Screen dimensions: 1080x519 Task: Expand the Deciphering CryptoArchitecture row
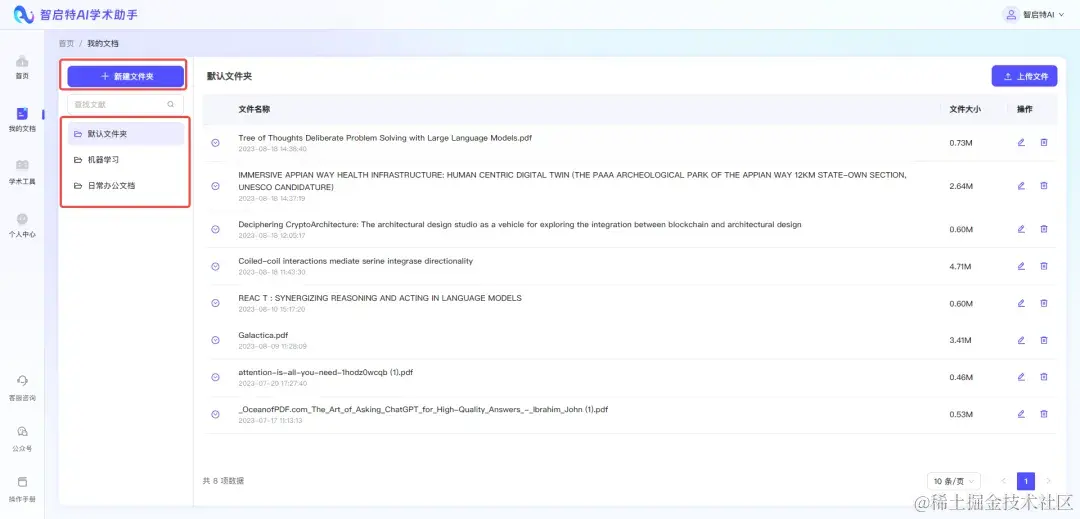216,229
